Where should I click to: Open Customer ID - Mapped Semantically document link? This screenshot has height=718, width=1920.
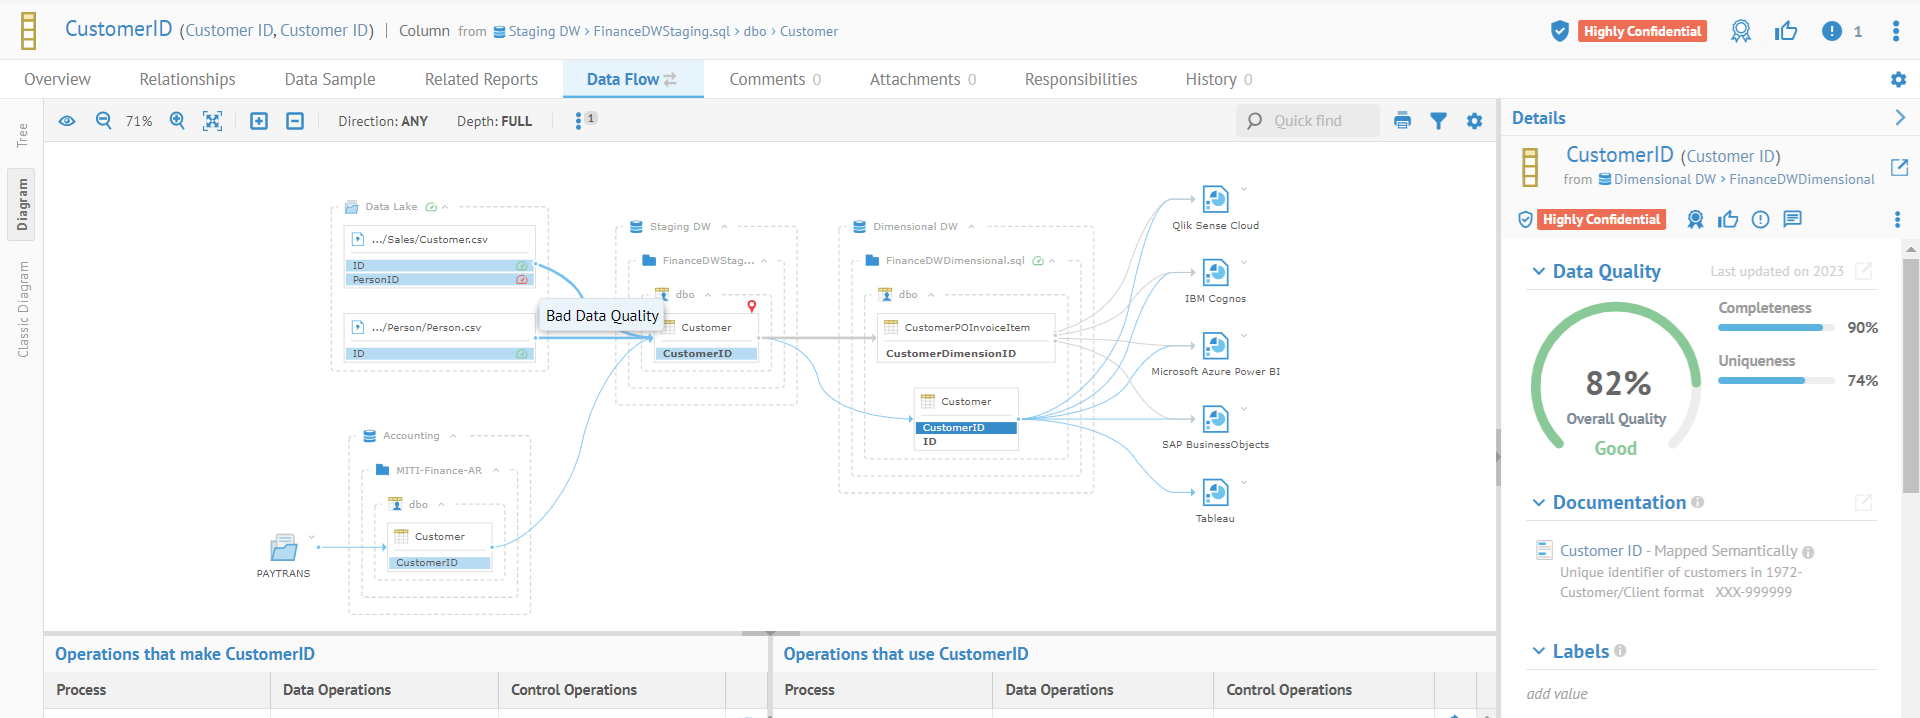click(x=1678, y=551)
